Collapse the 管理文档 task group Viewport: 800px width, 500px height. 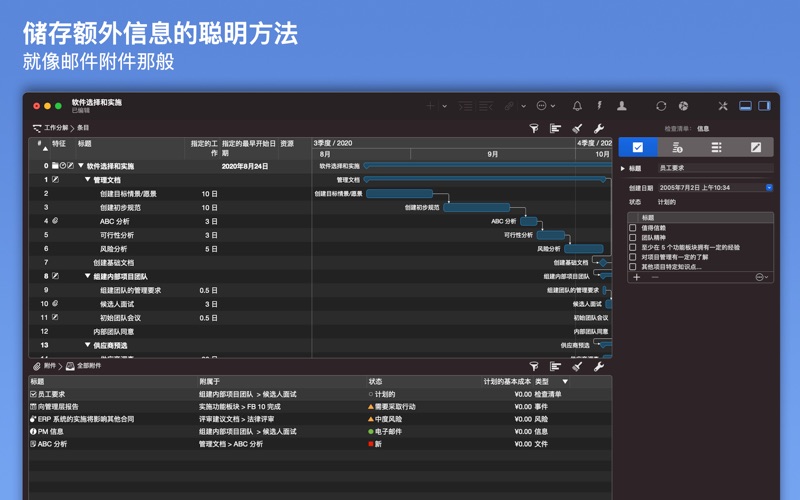coord(88,180)
